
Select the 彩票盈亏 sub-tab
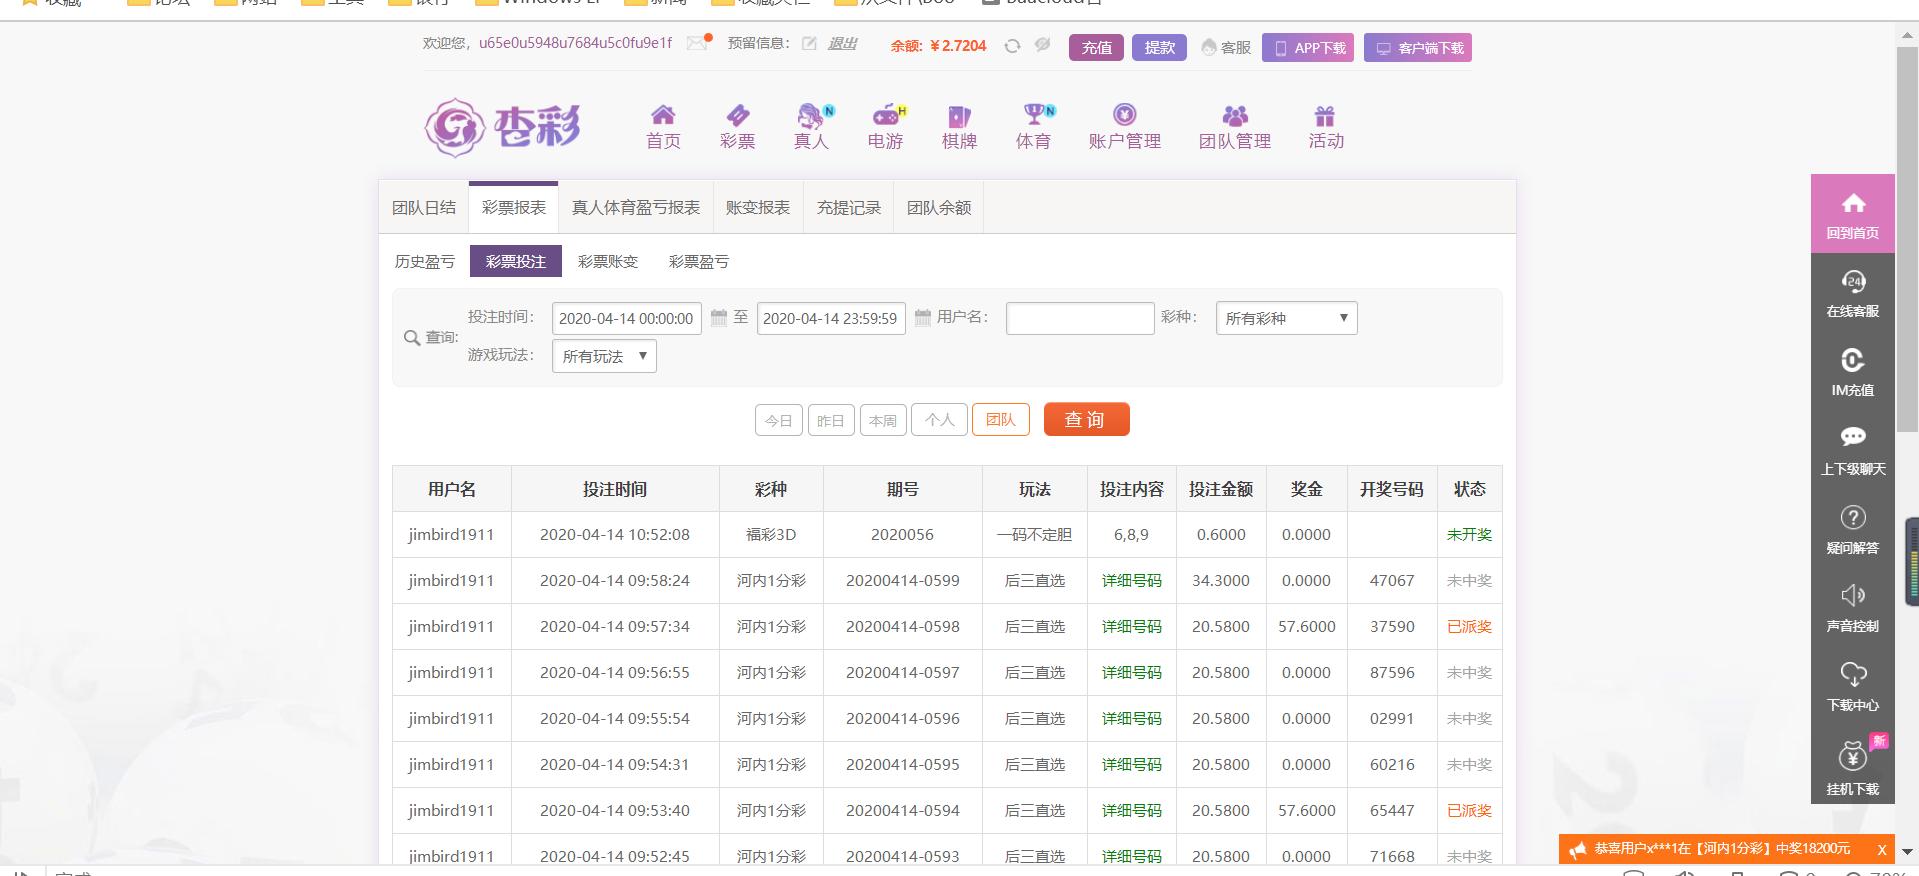click(699, 261)
